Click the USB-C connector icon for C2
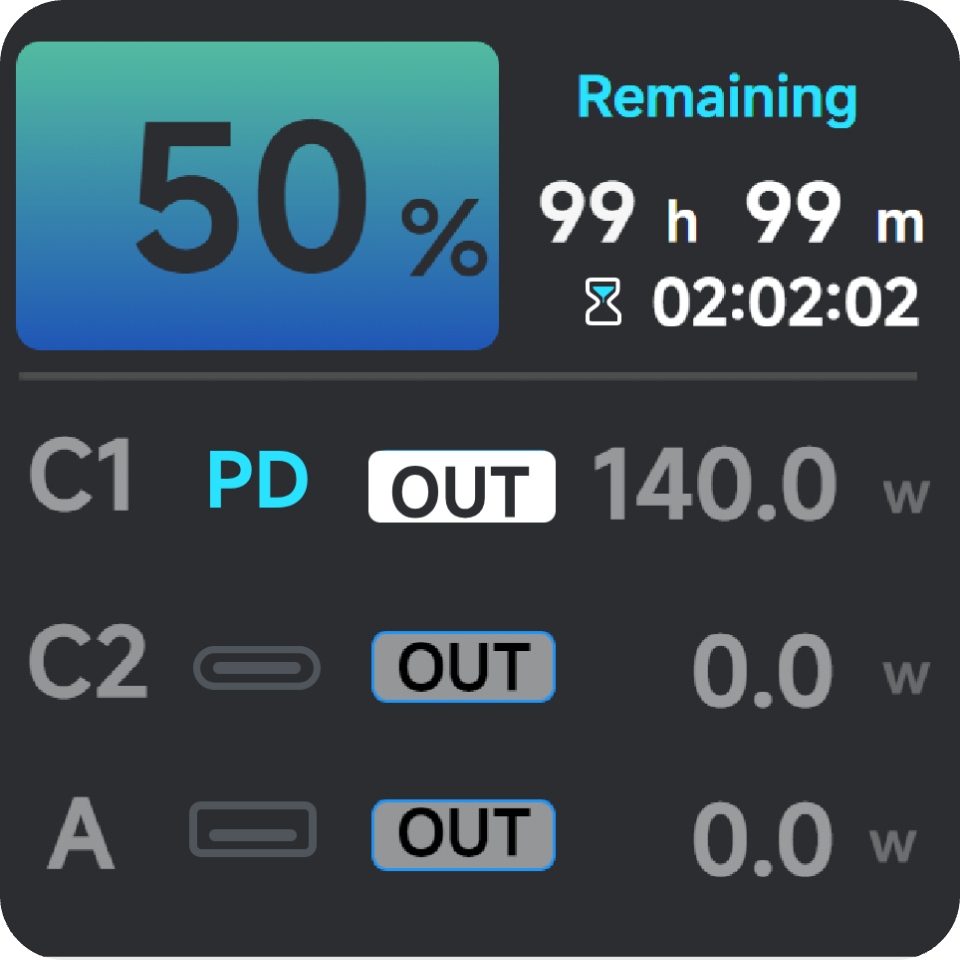This screenshot has height=960, width=960. tap(257, 668)
